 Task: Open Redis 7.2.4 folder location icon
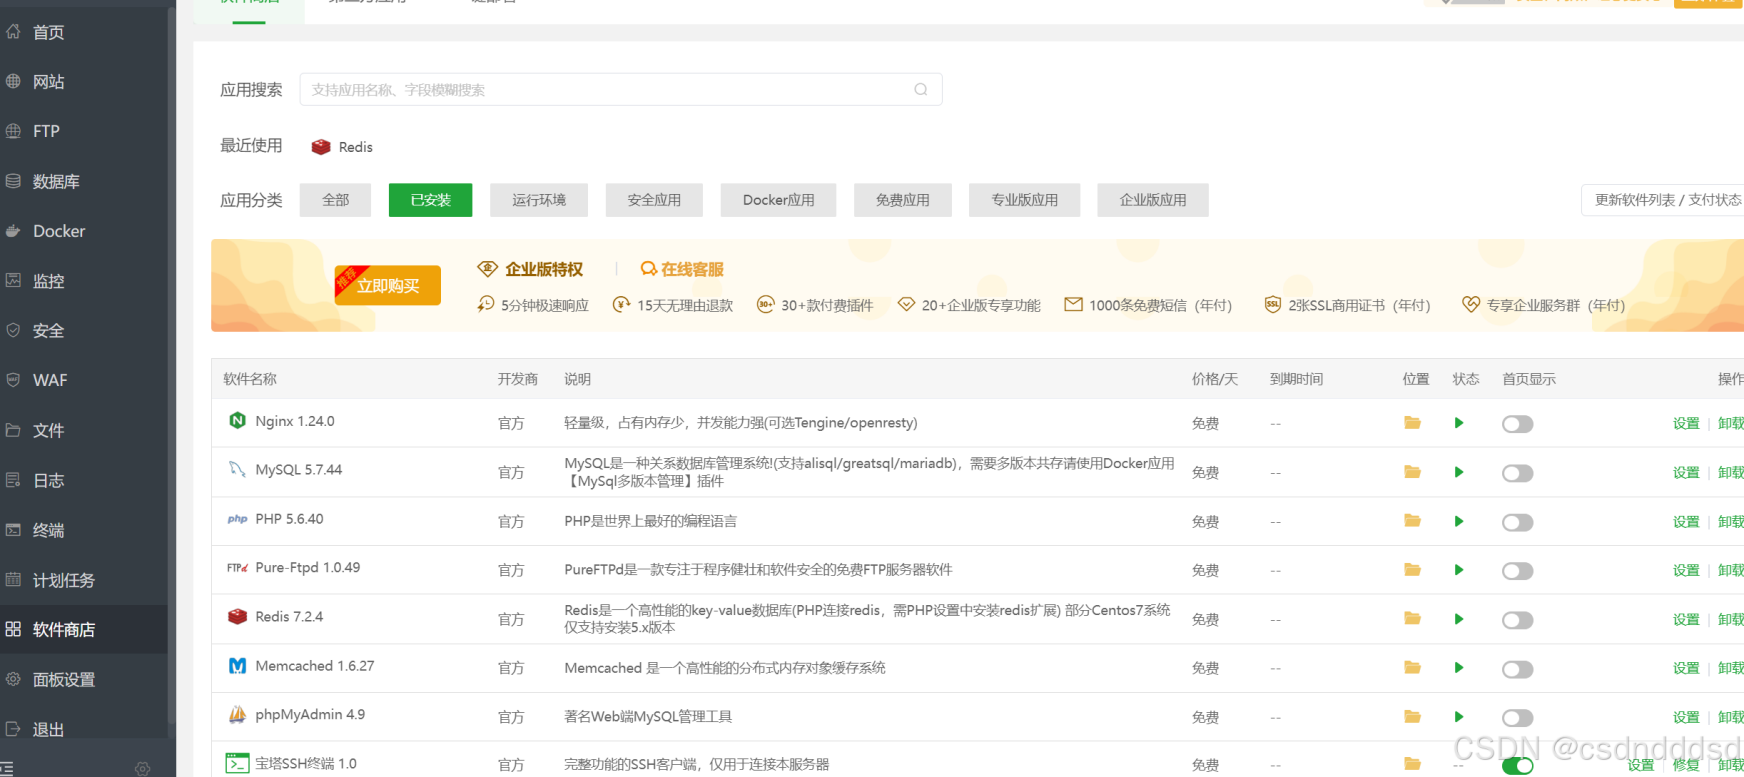tap(1412, 619)
